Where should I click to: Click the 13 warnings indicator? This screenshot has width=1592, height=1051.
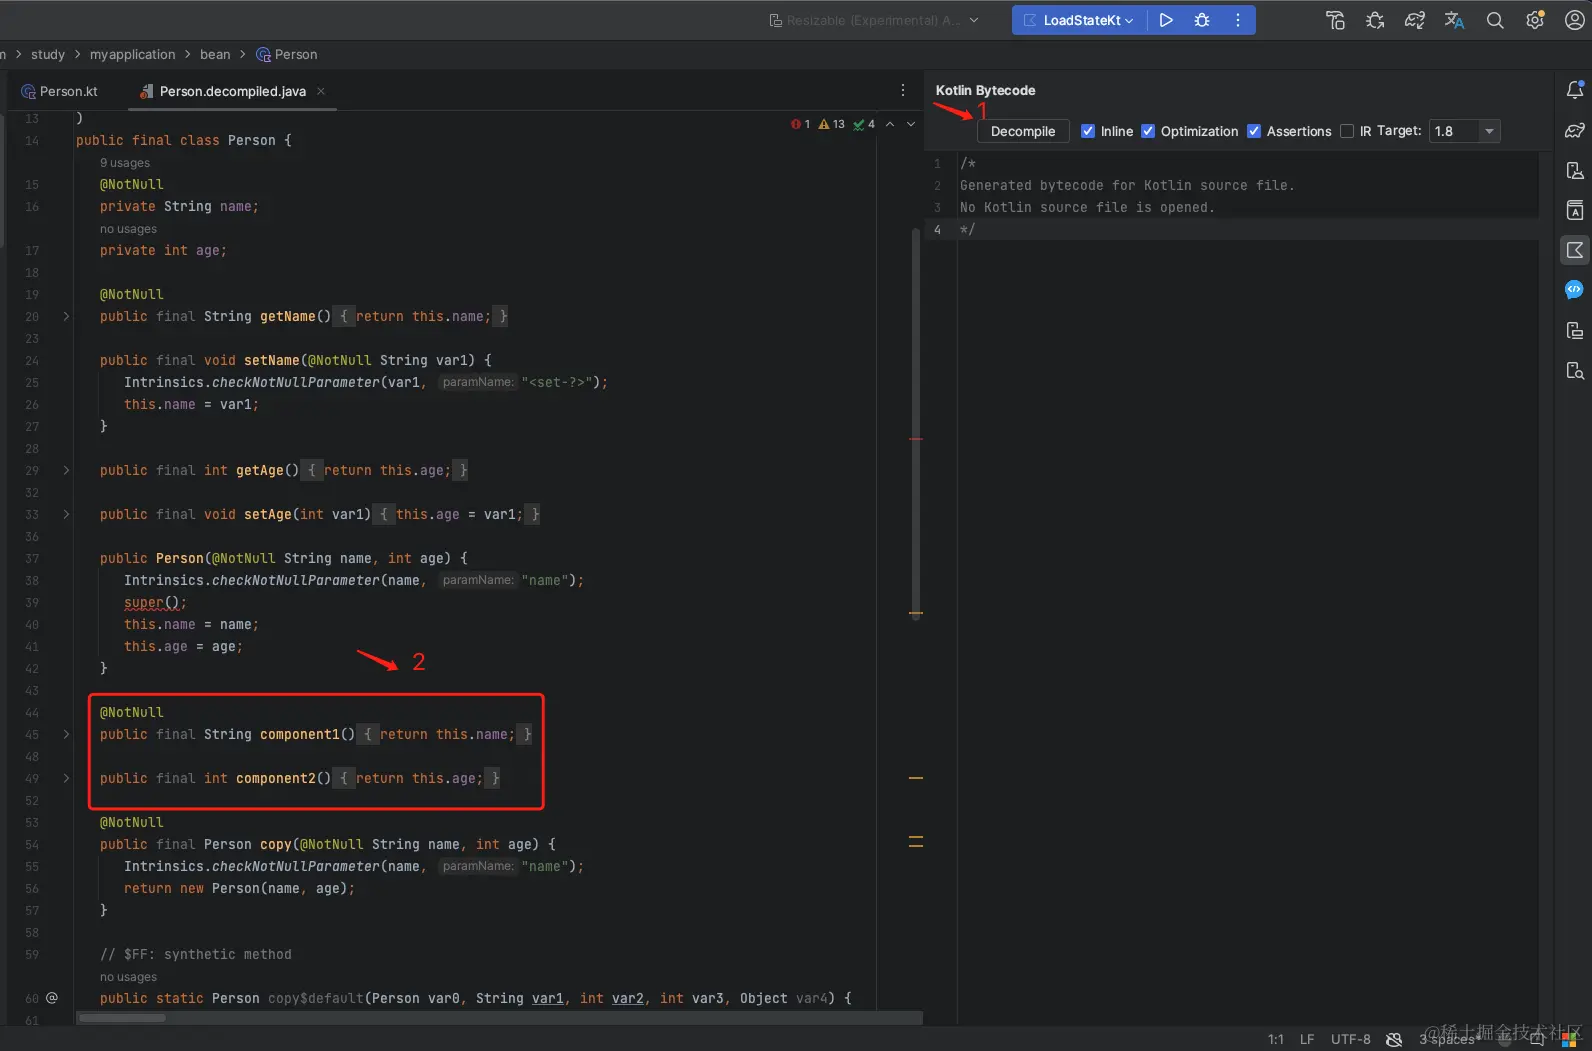pyautogui.click(x=832, y=124)
